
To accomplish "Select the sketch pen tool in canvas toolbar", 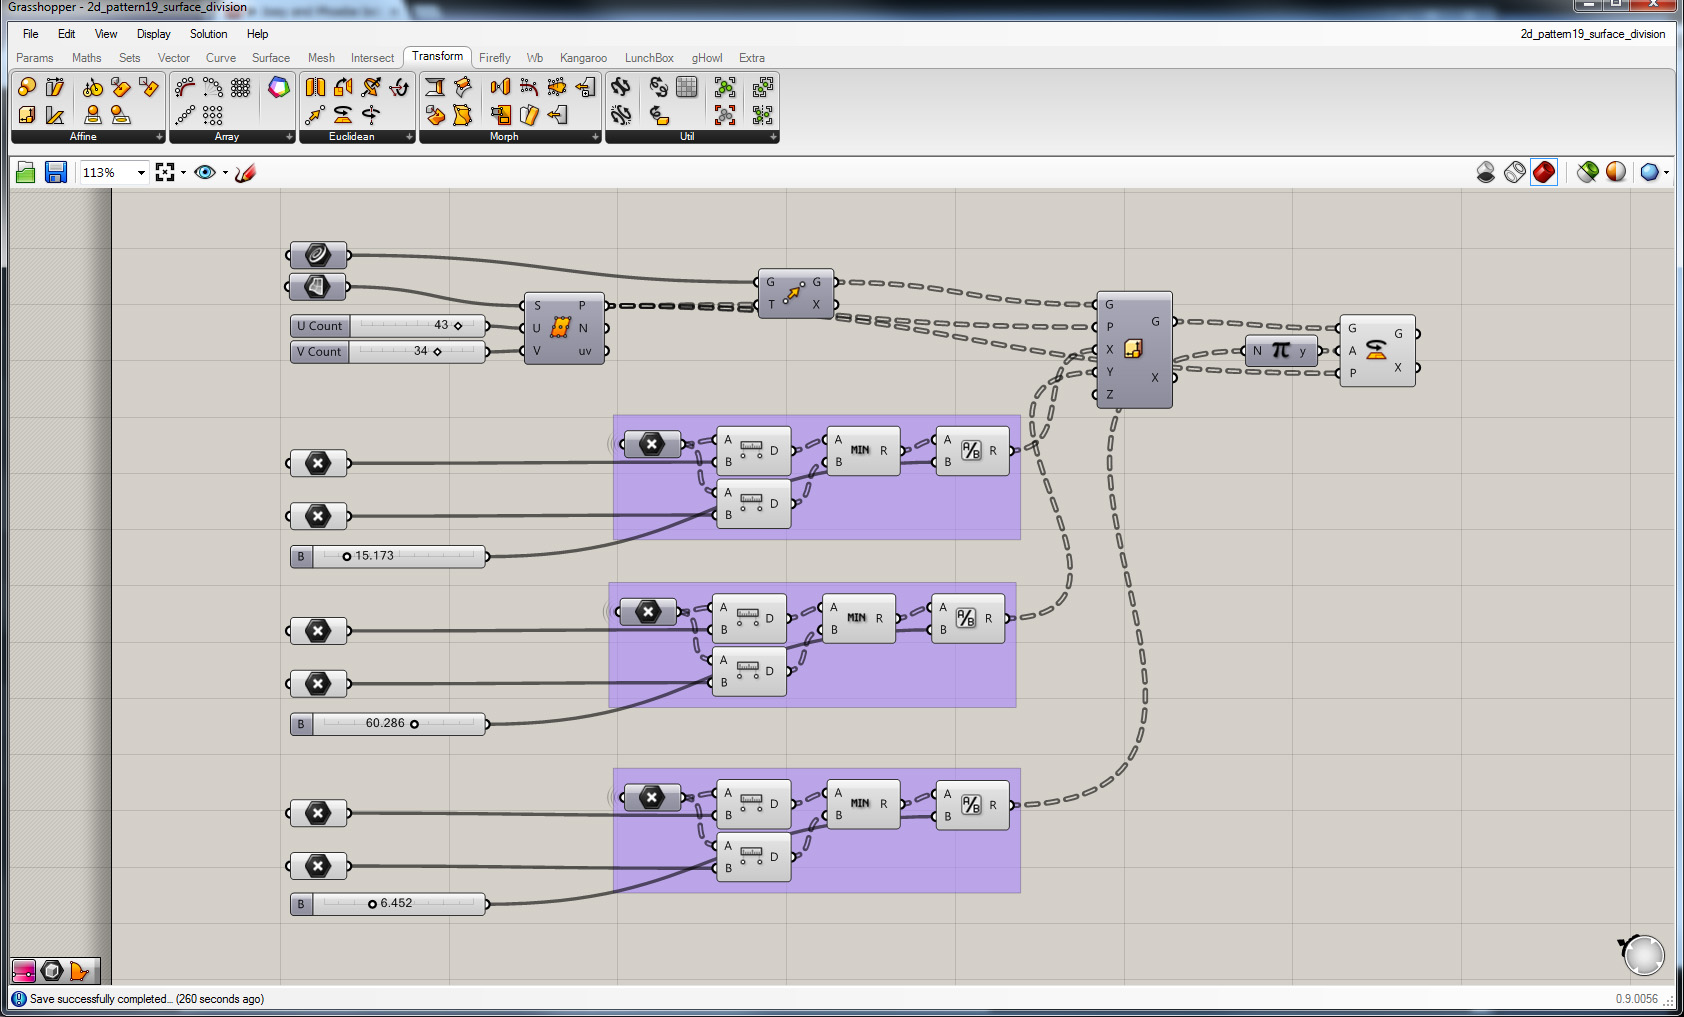I will click(246, 173).
